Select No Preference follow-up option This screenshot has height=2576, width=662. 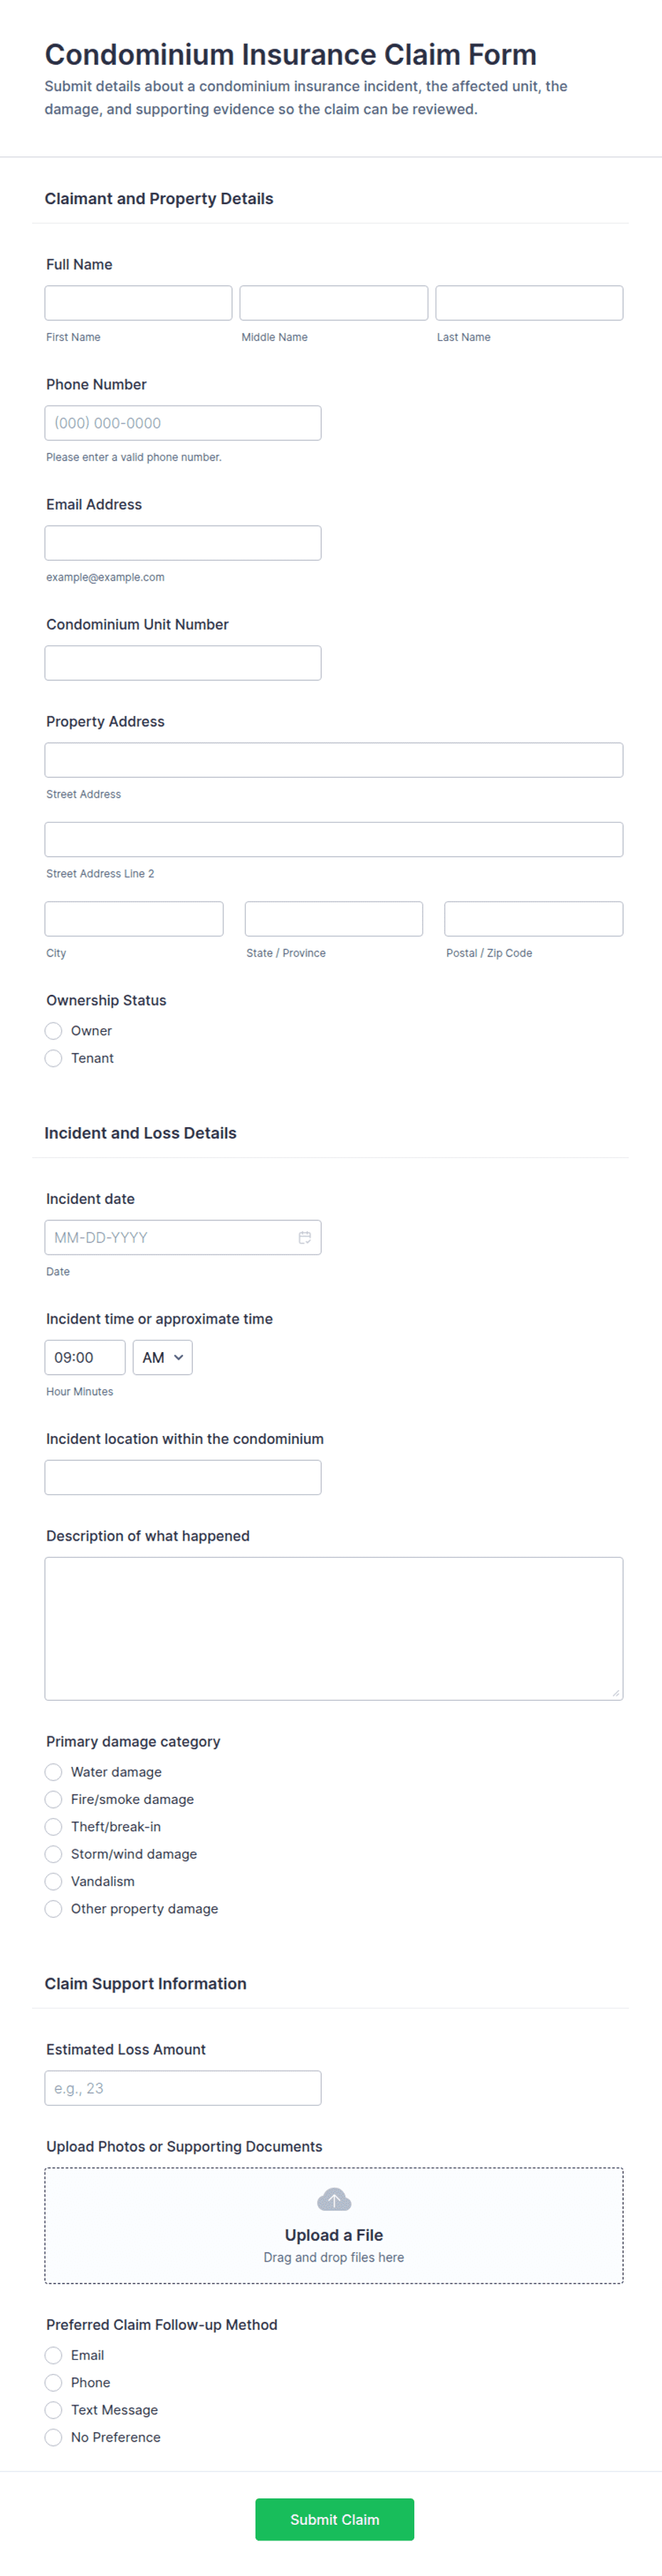pyautogui.click(x=54, y=2437)
